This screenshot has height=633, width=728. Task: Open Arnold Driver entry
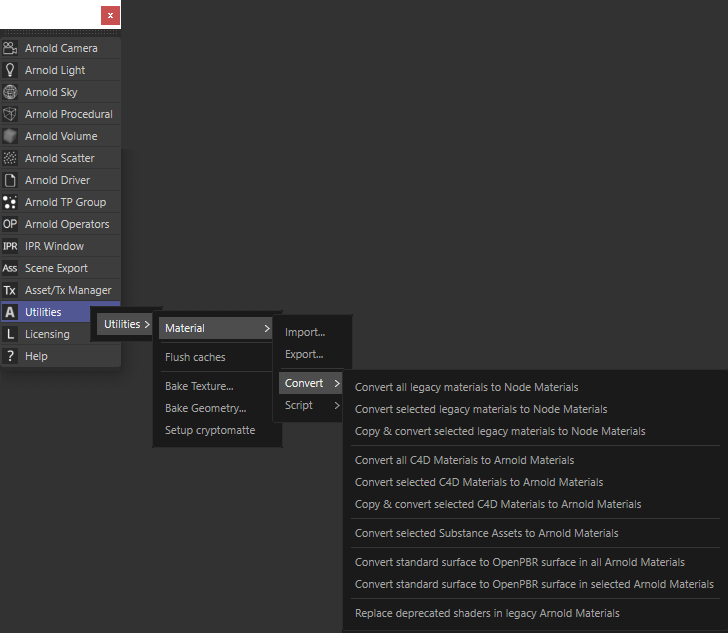click(61, 180)
